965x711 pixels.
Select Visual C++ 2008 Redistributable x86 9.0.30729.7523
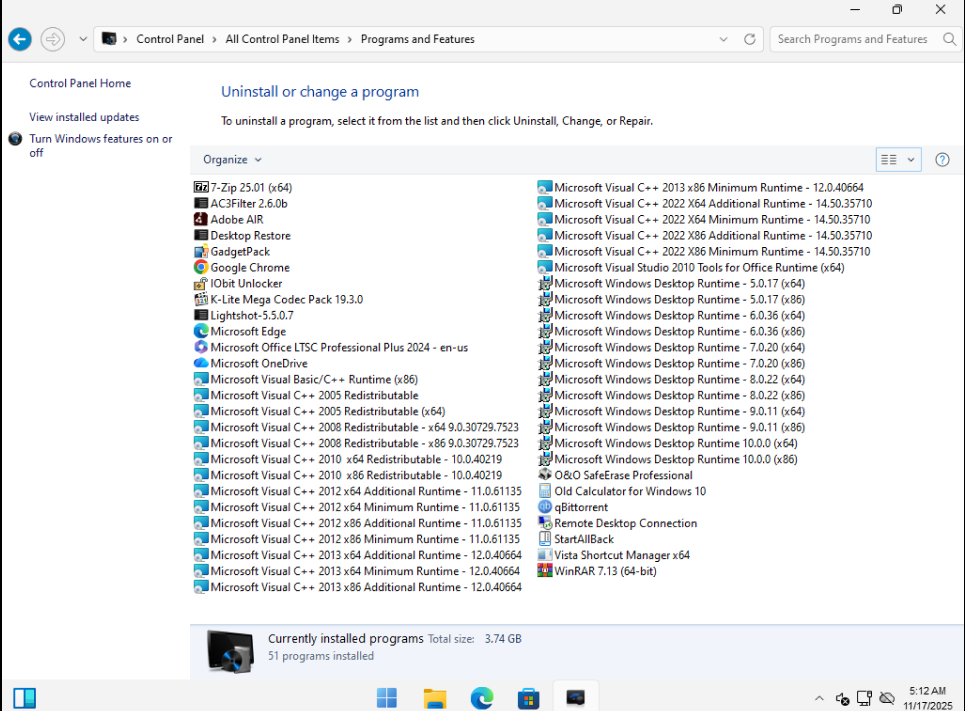(x=357, y=443)
